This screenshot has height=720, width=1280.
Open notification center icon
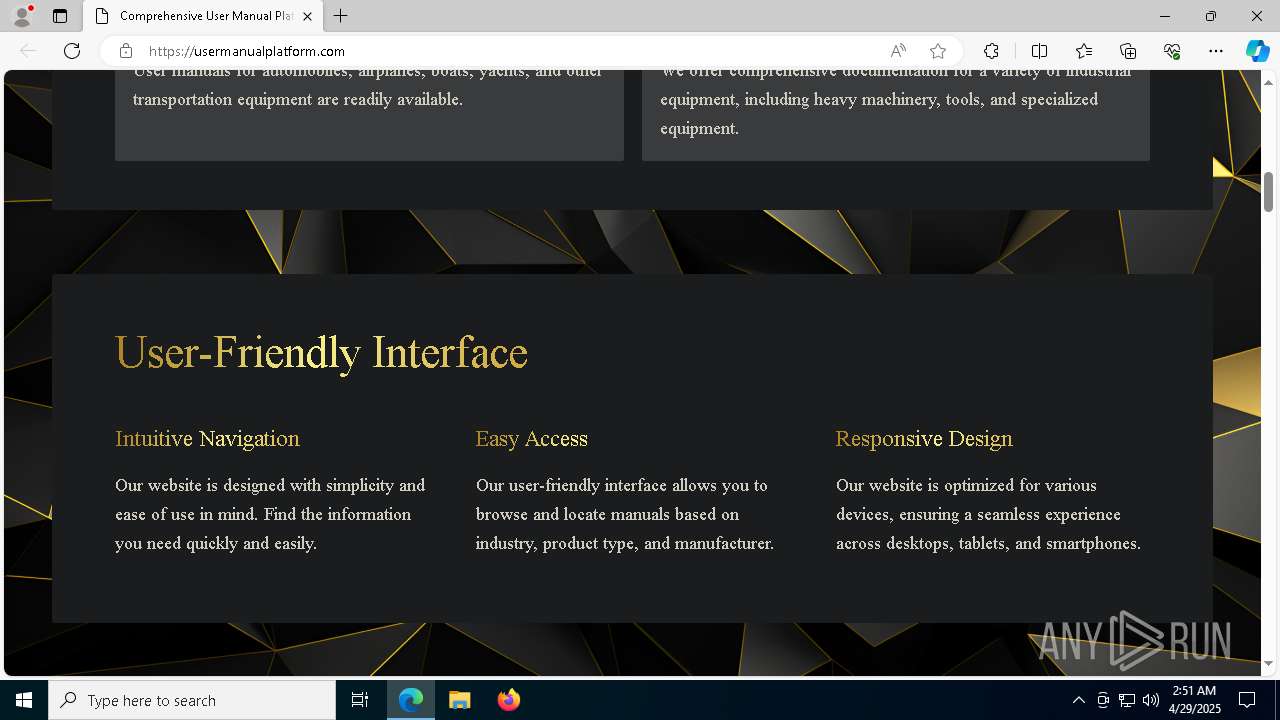[x=1247, y=700]
